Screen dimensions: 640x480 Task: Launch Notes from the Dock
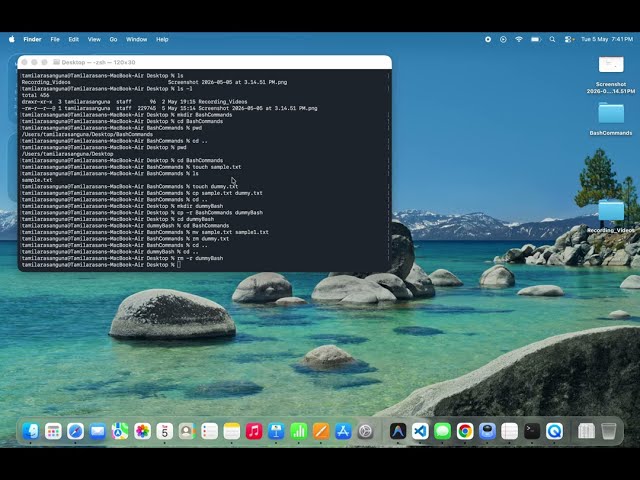pyautogui.click(x=231, y=431)
